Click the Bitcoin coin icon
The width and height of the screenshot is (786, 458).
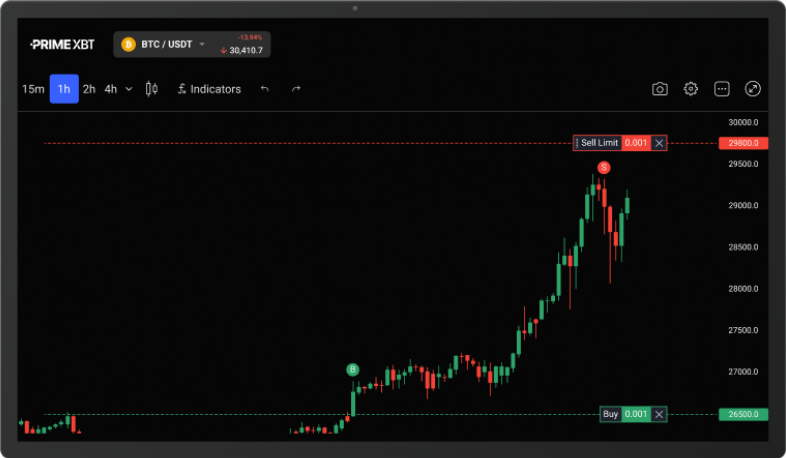tap(128, 44)
